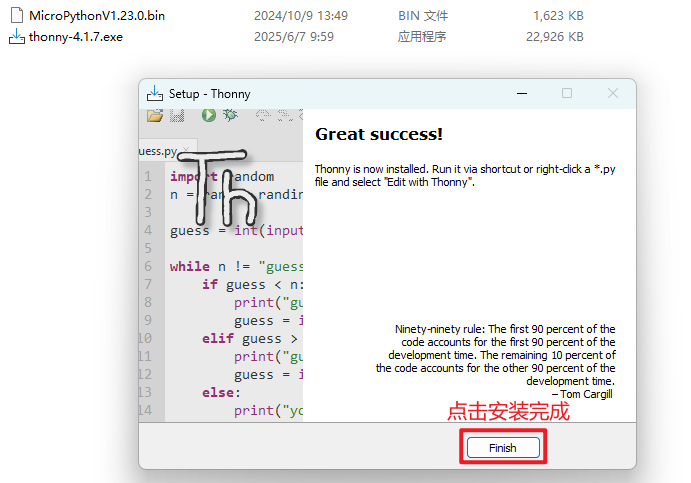Click the blank file icon of MicroPythonV1.23.0.bin

coord(17,15)
